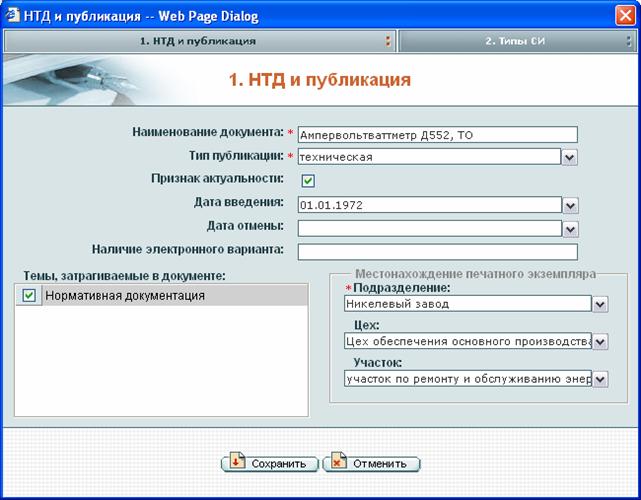Click Наименование документа input field

coord(437,135)
